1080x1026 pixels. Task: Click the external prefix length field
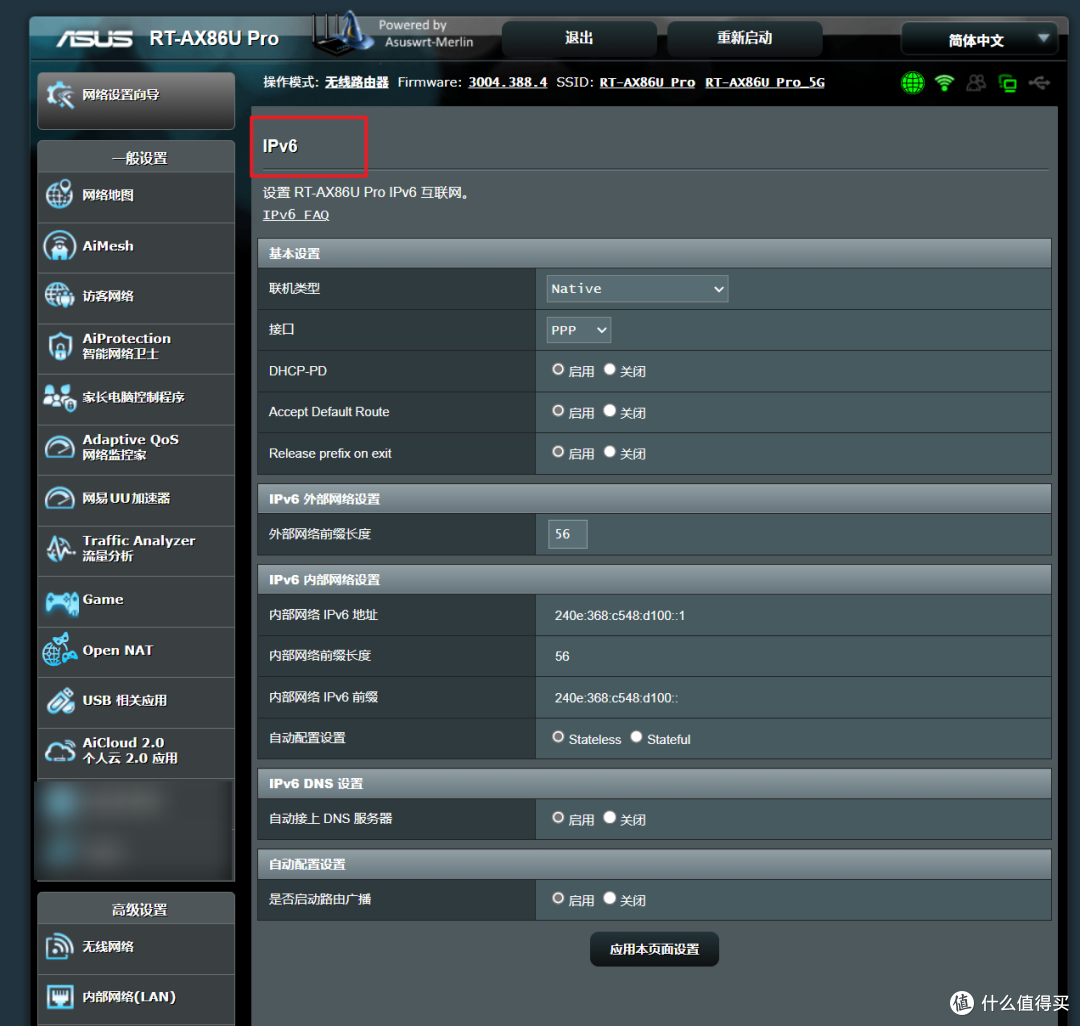tap(568, 534)
